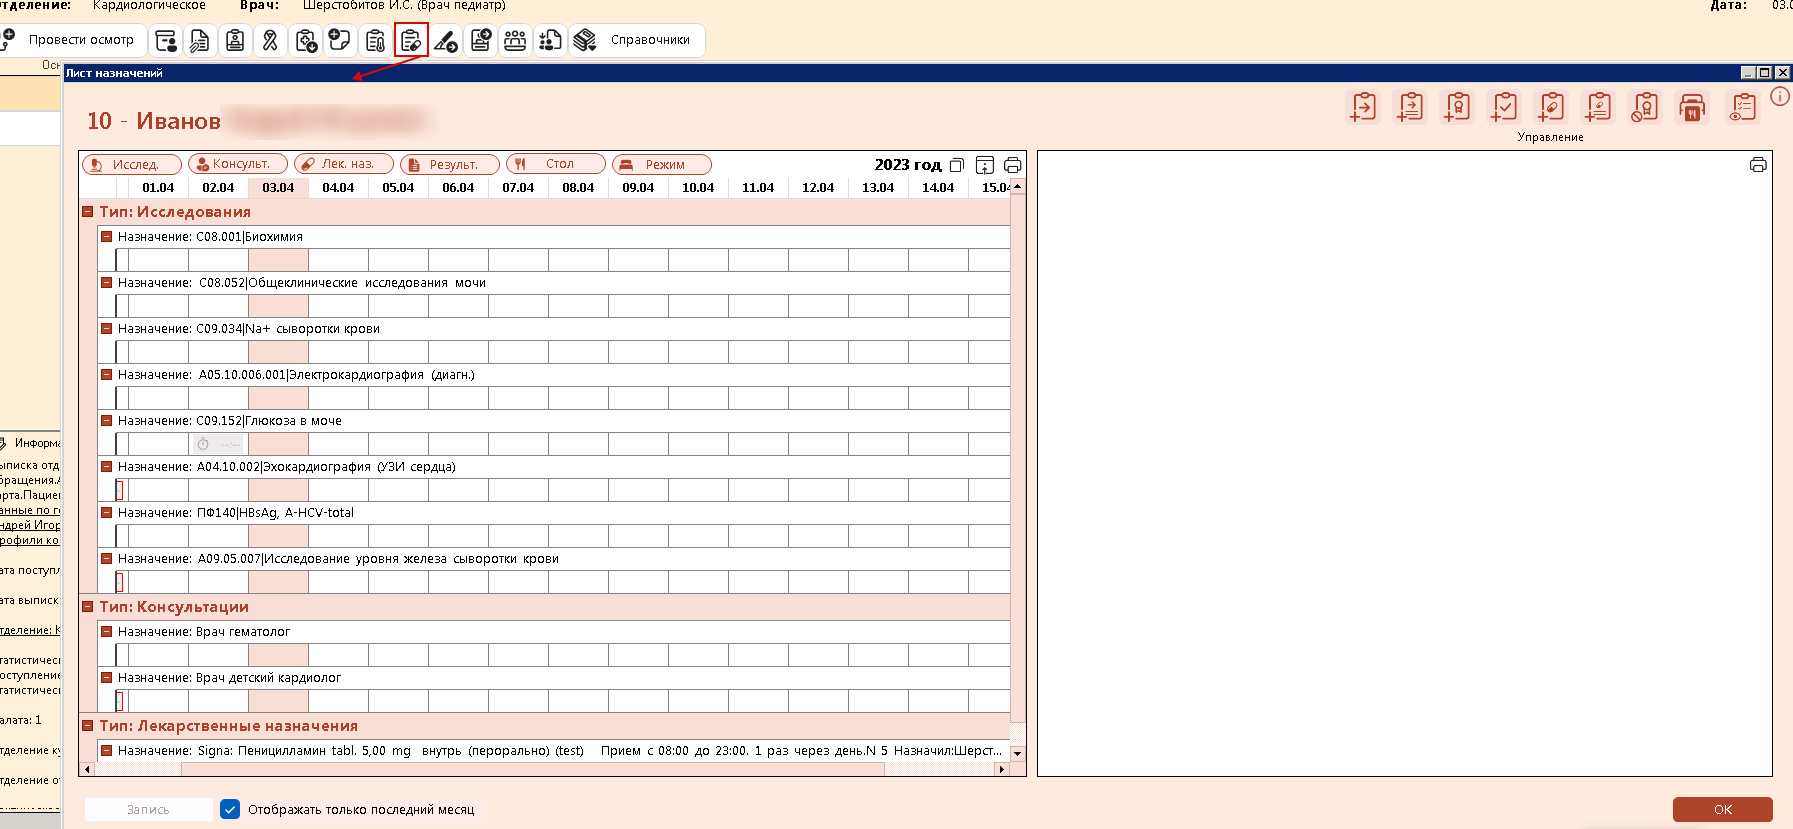1793x829 pixels.
Task: Collapse 'Na+ сыворотки крови' assignment
Action: [106, 329]
